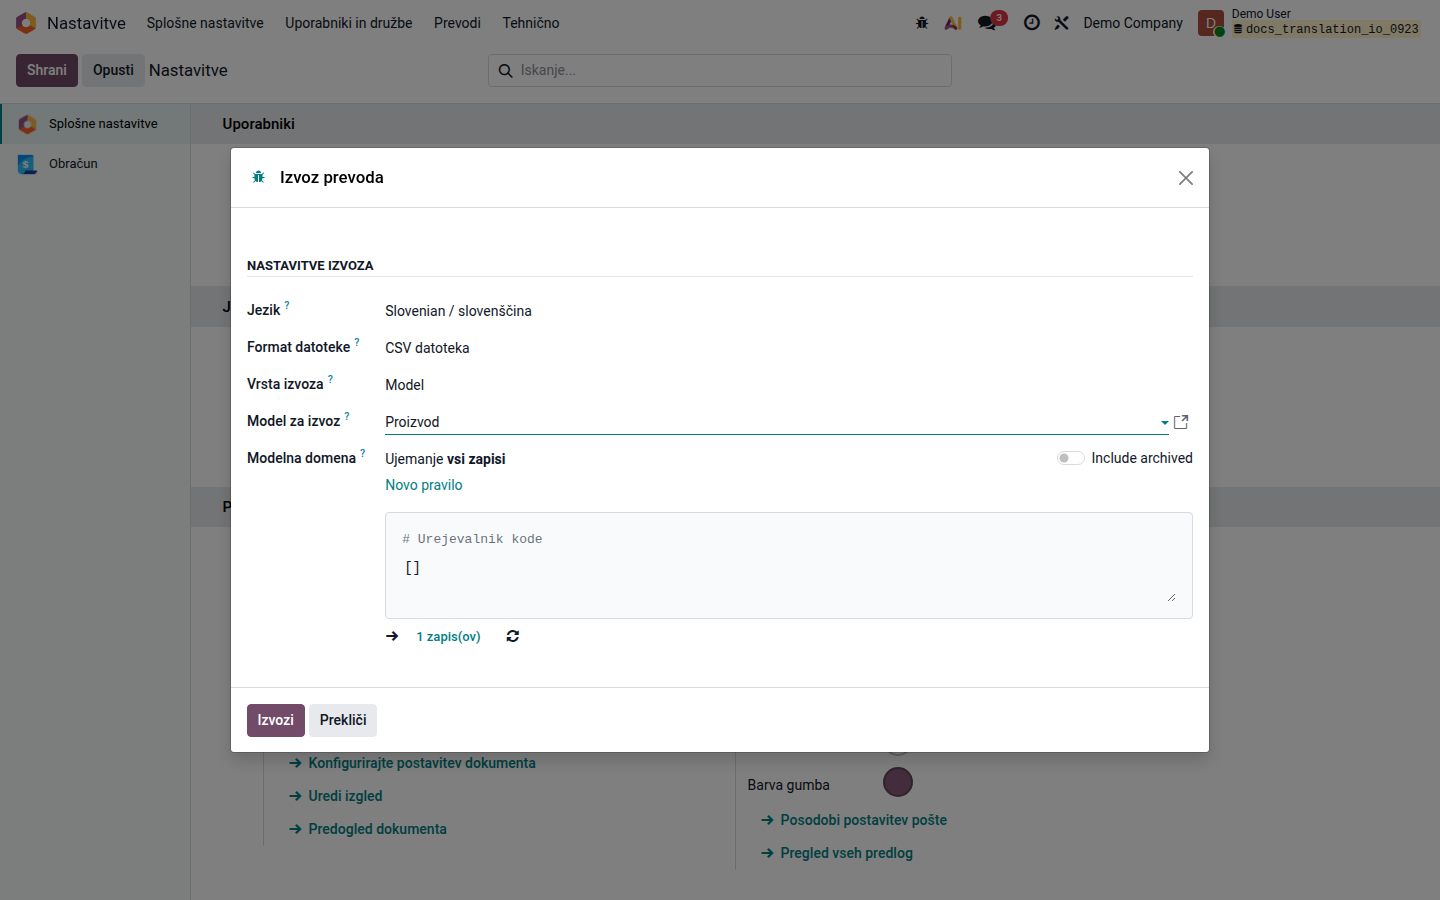This screenshot has width=1440, height=900.
Task: Click the wrench and screwdriver tools icon
Action: click(x=1062, y=23)
